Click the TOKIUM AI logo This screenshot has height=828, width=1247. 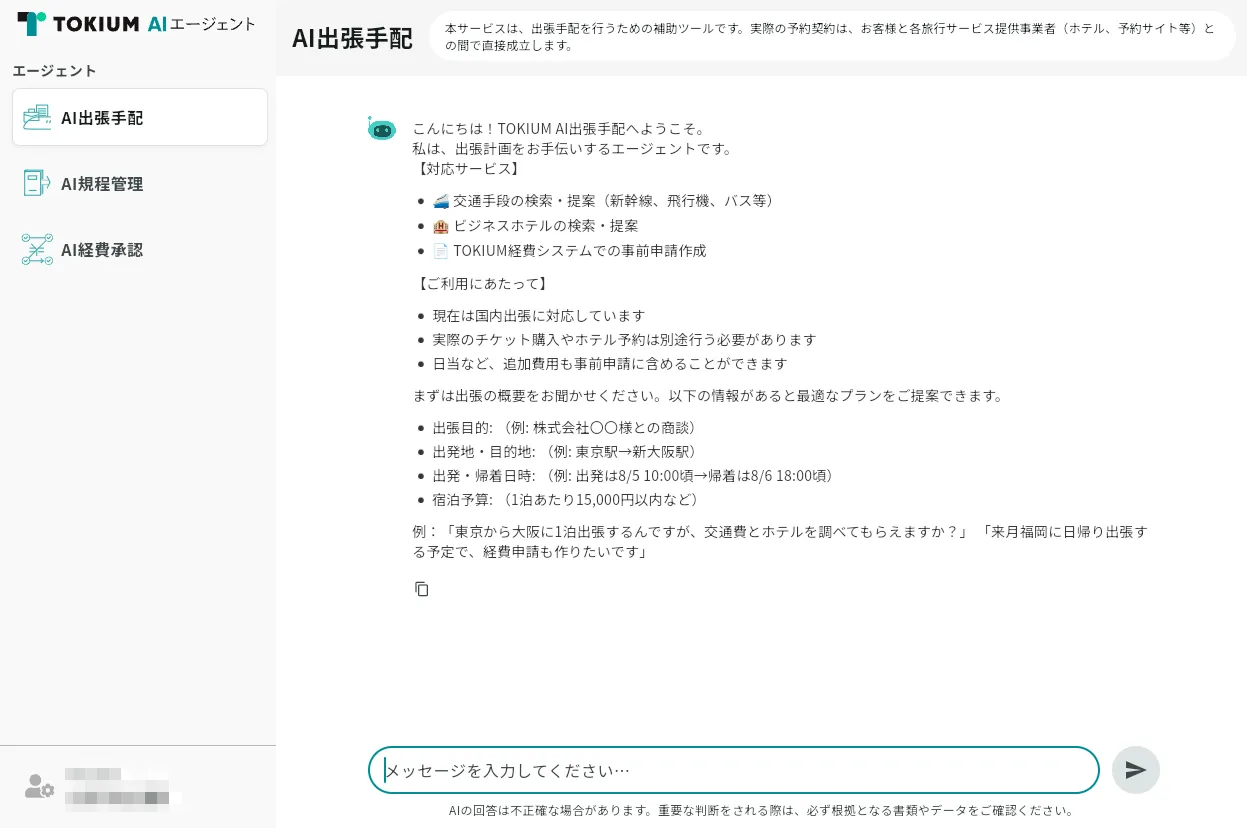90,24
